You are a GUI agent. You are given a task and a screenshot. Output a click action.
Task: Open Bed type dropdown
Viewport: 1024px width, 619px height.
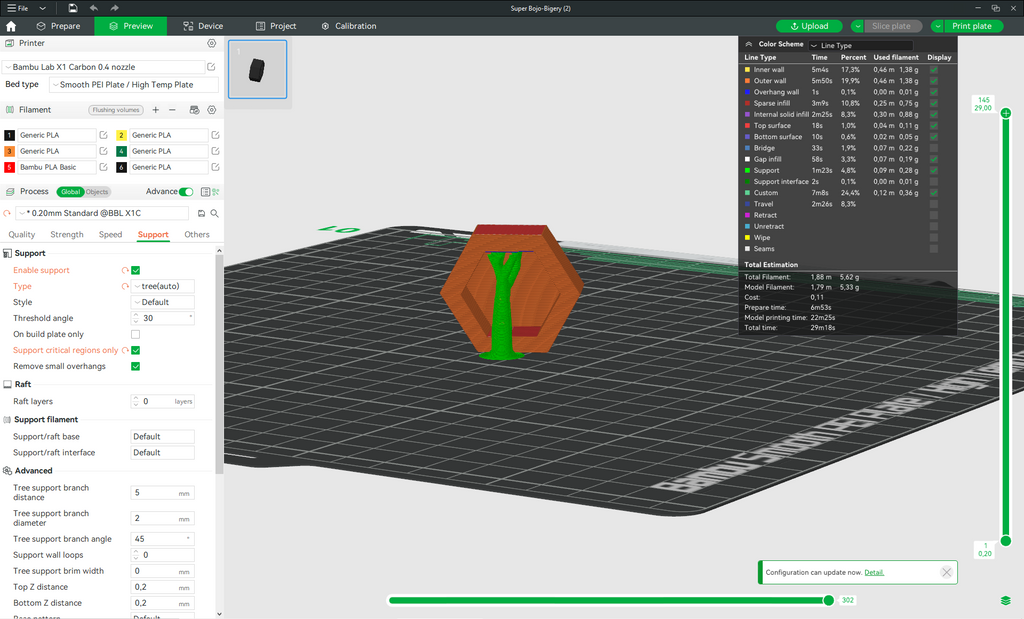point(134,84)
